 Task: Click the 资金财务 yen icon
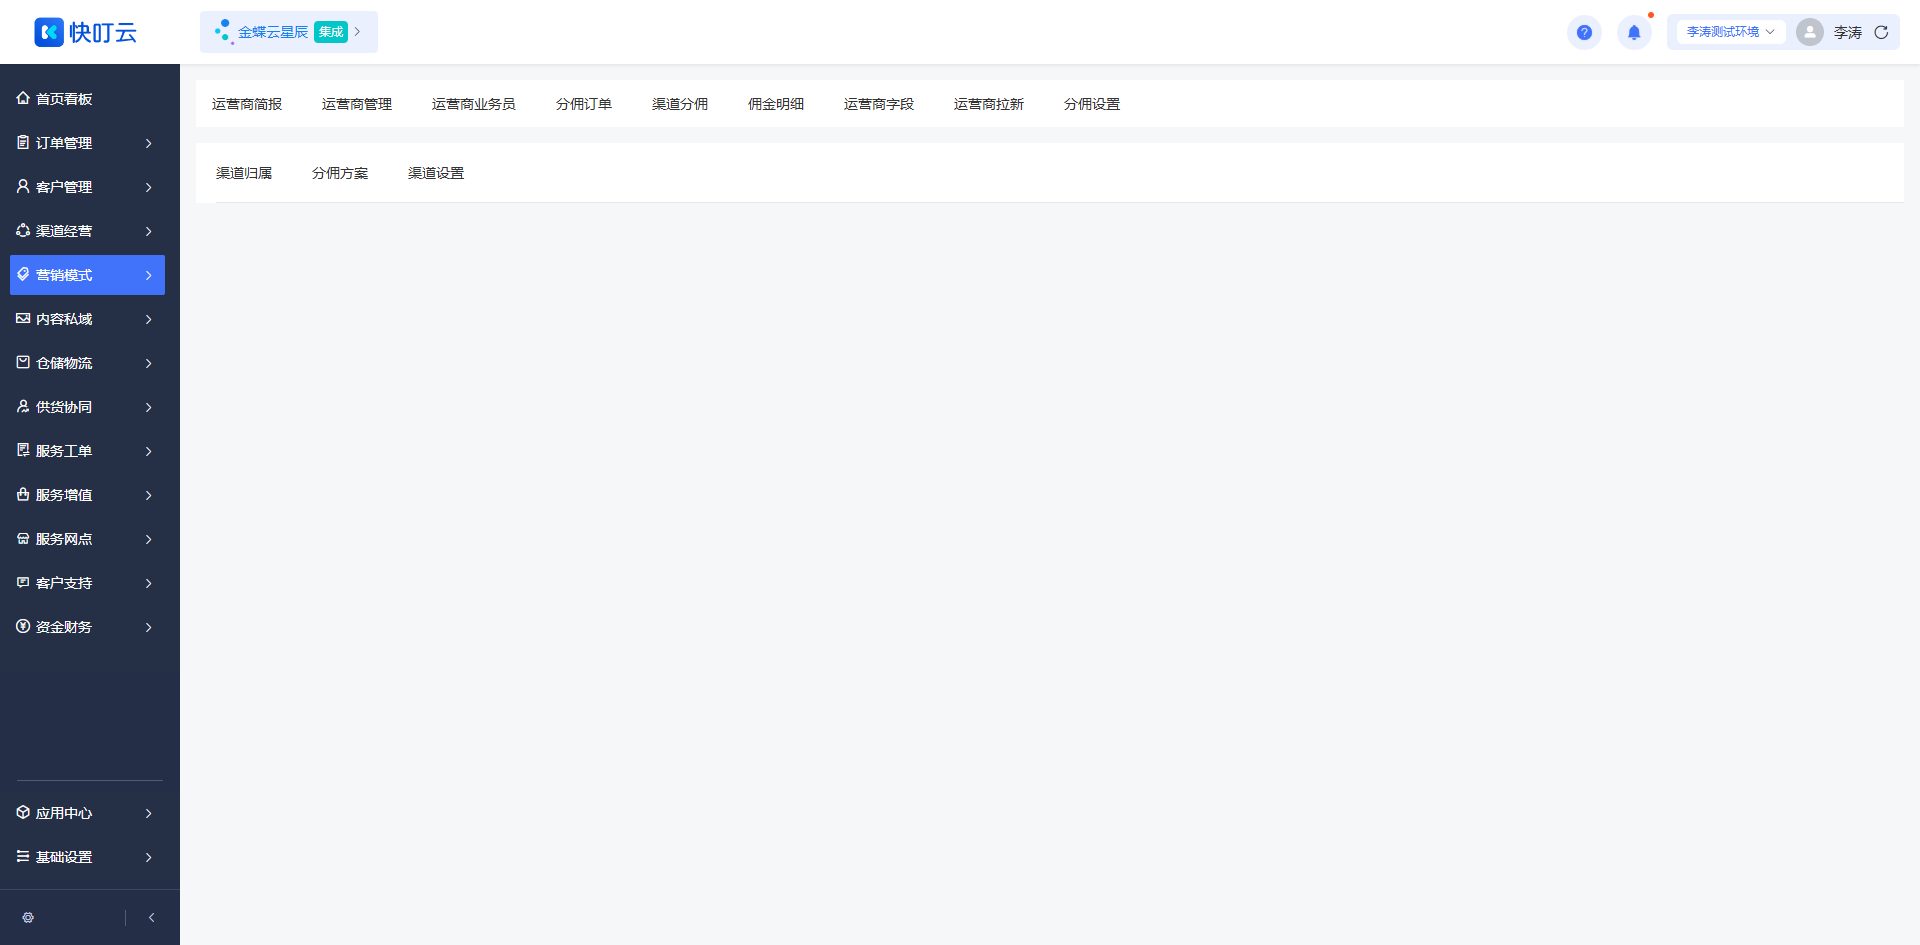pyautogui.click(x=23, y=626)
